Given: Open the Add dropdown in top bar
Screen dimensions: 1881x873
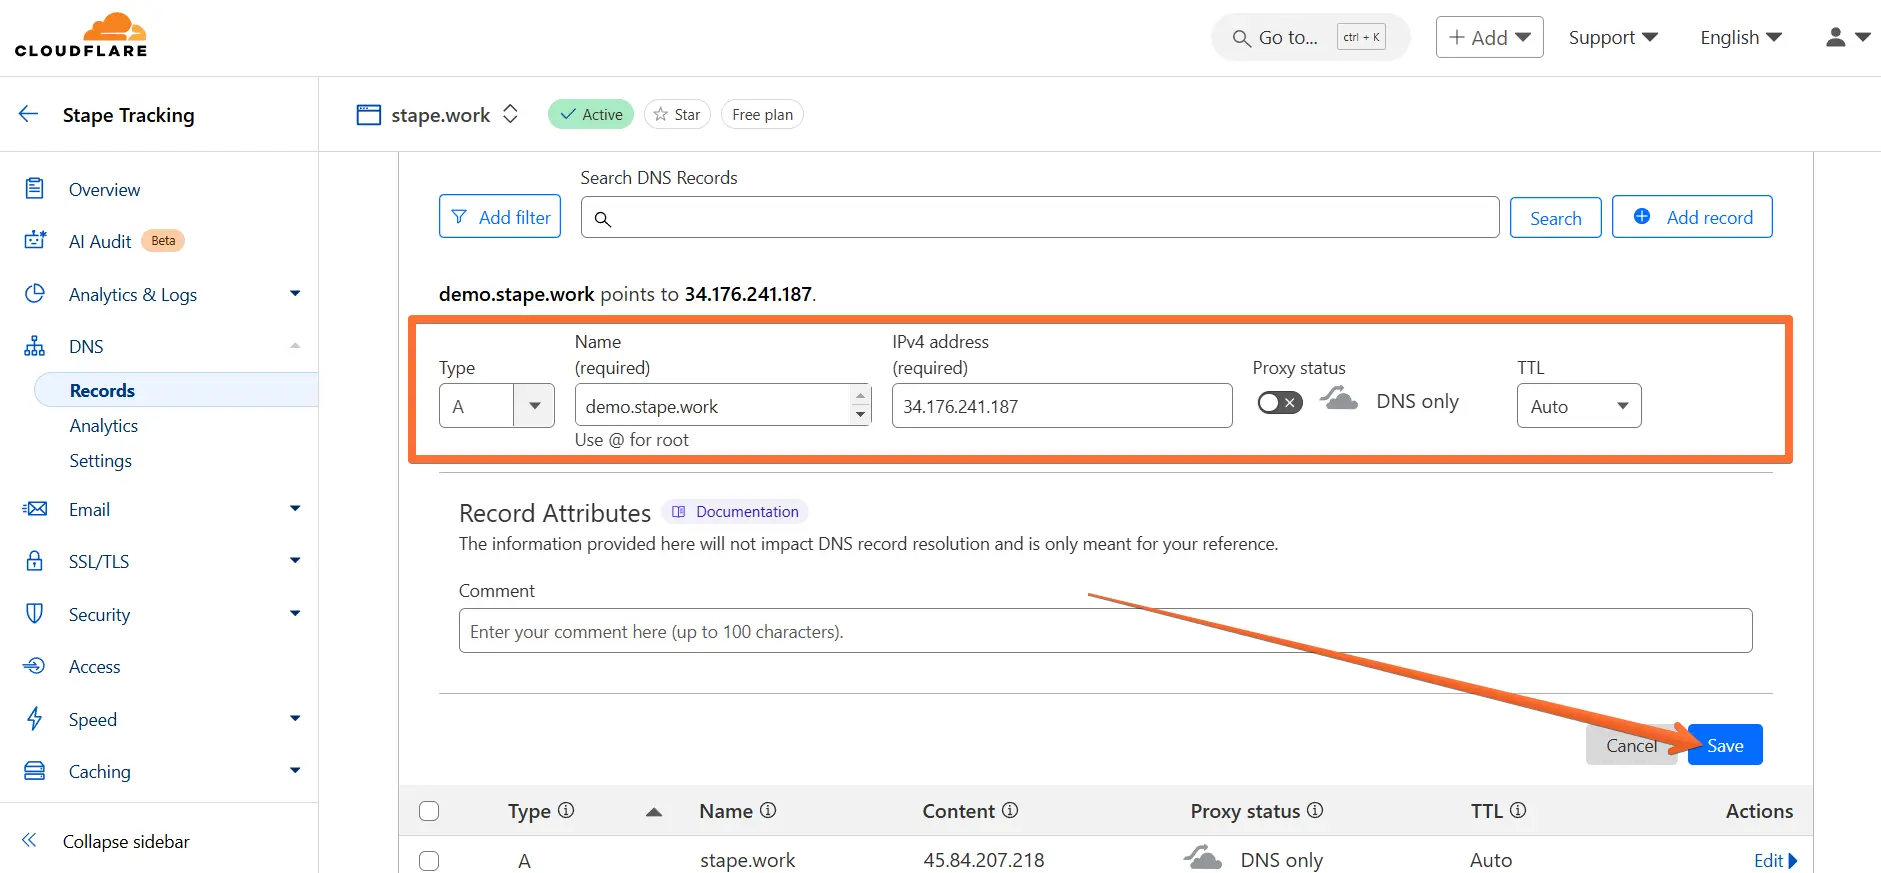Looking at the screenshot, I should click(1490, 37).
